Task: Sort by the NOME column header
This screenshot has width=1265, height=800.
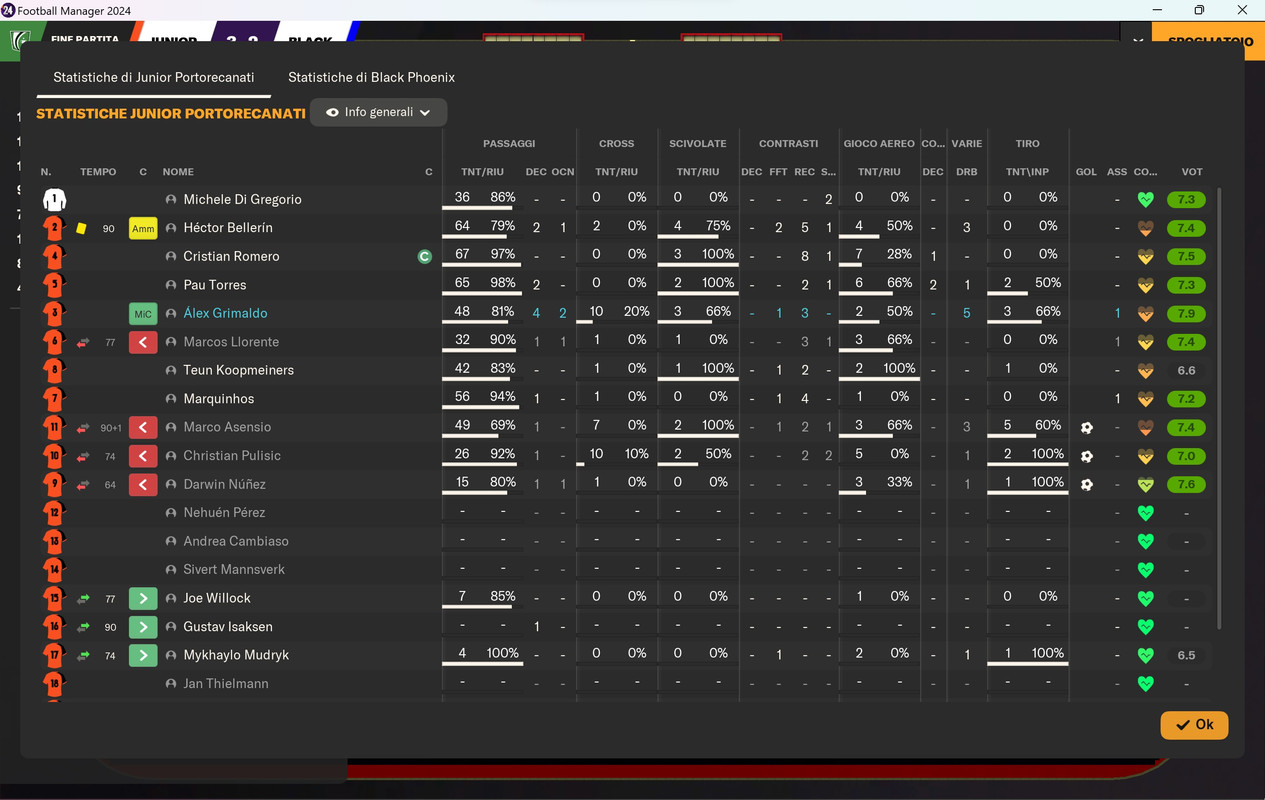Action: [x=178, y=172]
